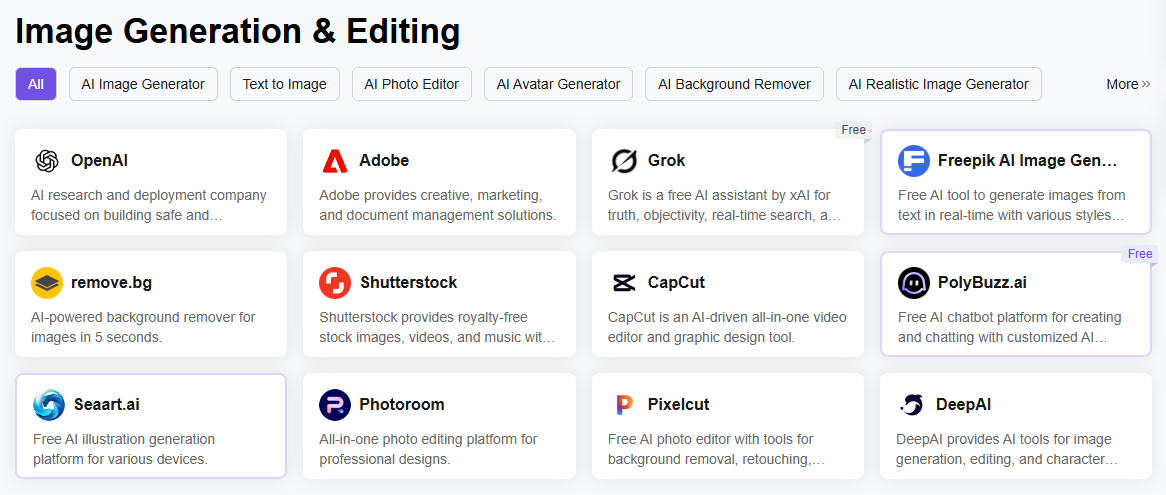This screenshot has height=495, width=1166.
Task: Click the OpenAI logo icon
Action: [47, 161]
